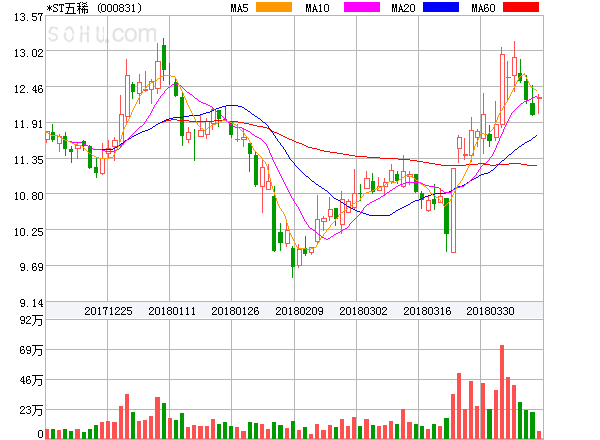Click the MA60 legend label
This screenshot has width=600, height=440.
pos(483,8)
